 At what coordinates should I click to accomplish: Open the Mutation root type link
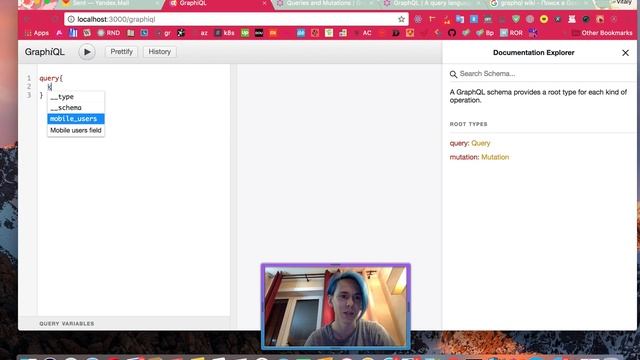pyautogui.click(x=495, y=157)
